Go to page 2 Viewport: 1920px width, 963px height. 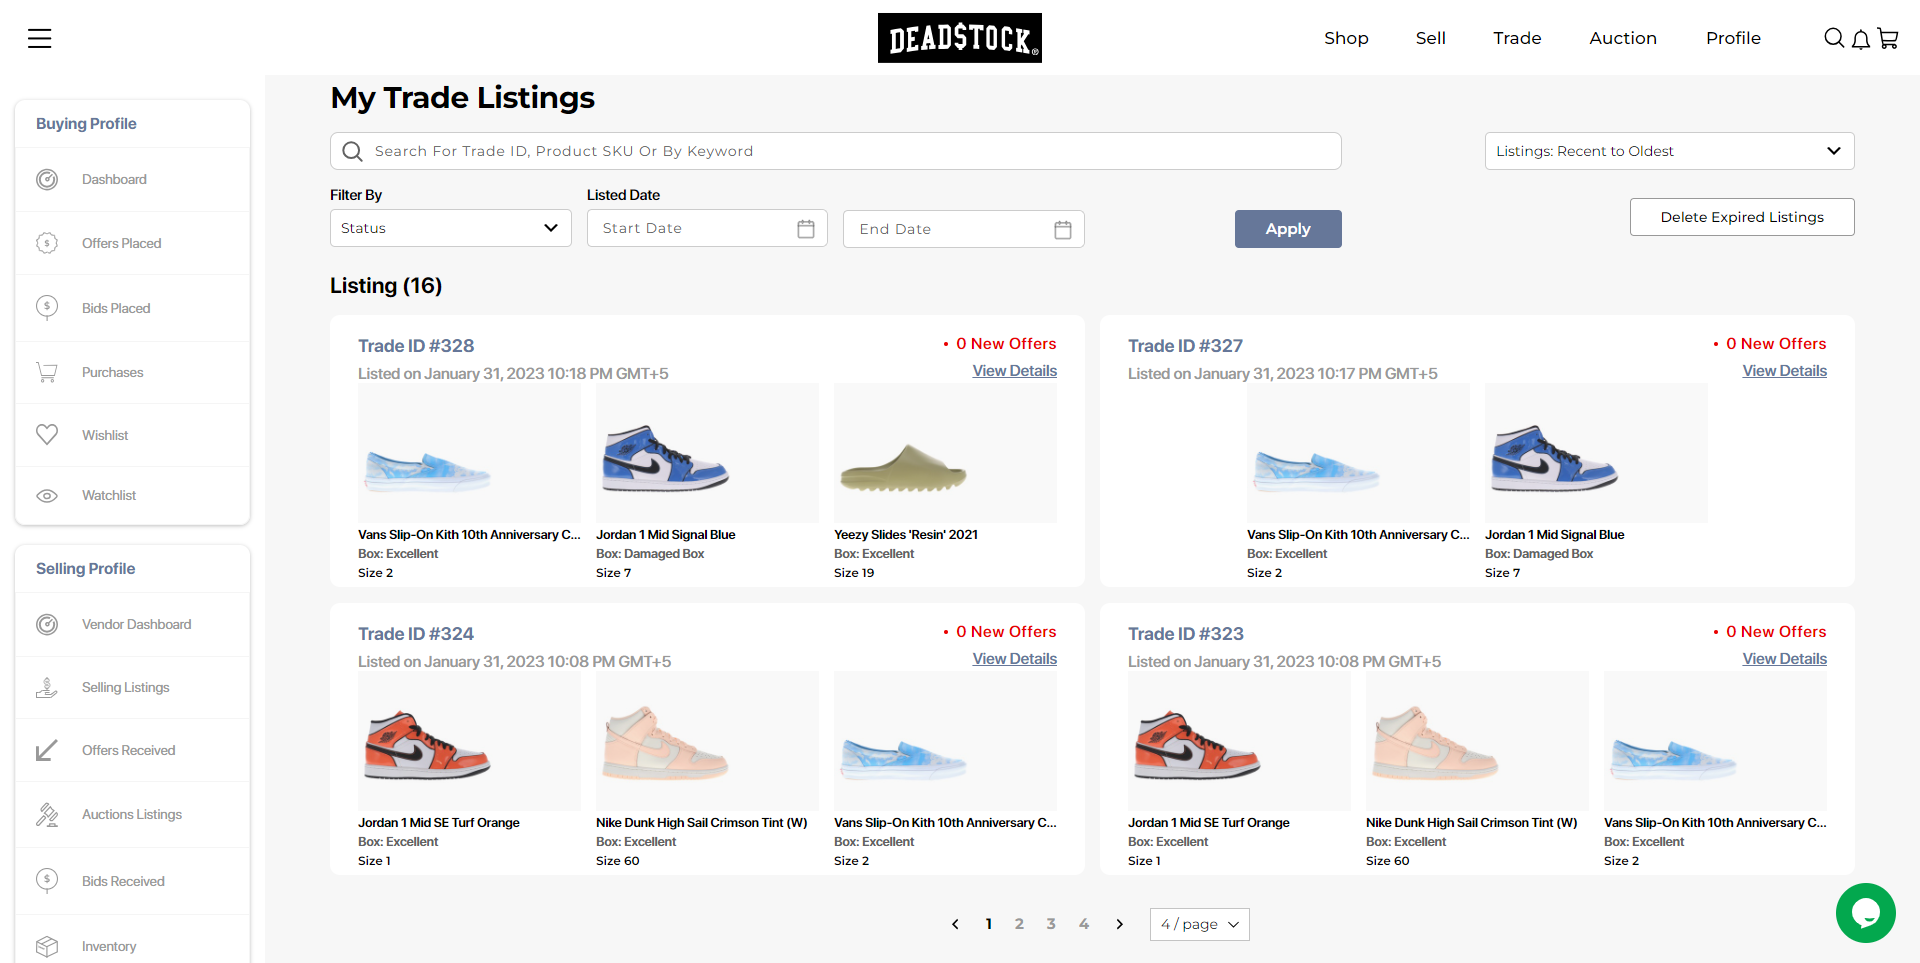[x=1019, y=924]
